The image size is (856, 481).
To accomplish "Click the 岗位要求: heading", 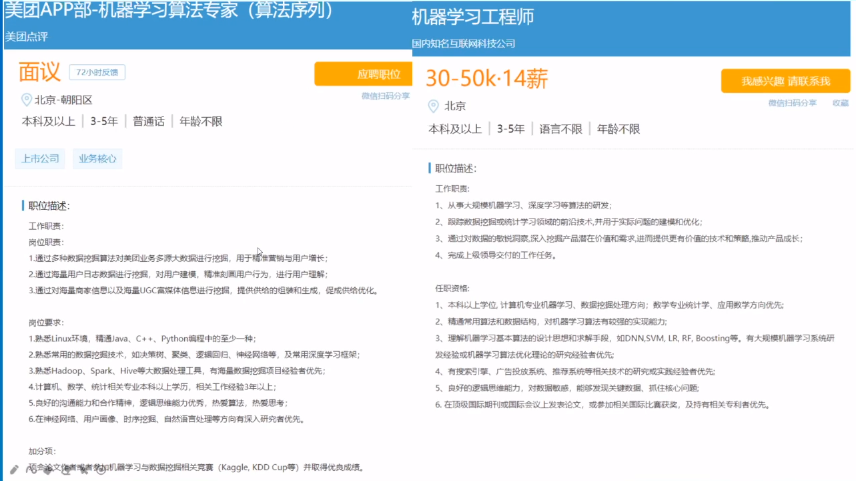I will pos(46,323).
